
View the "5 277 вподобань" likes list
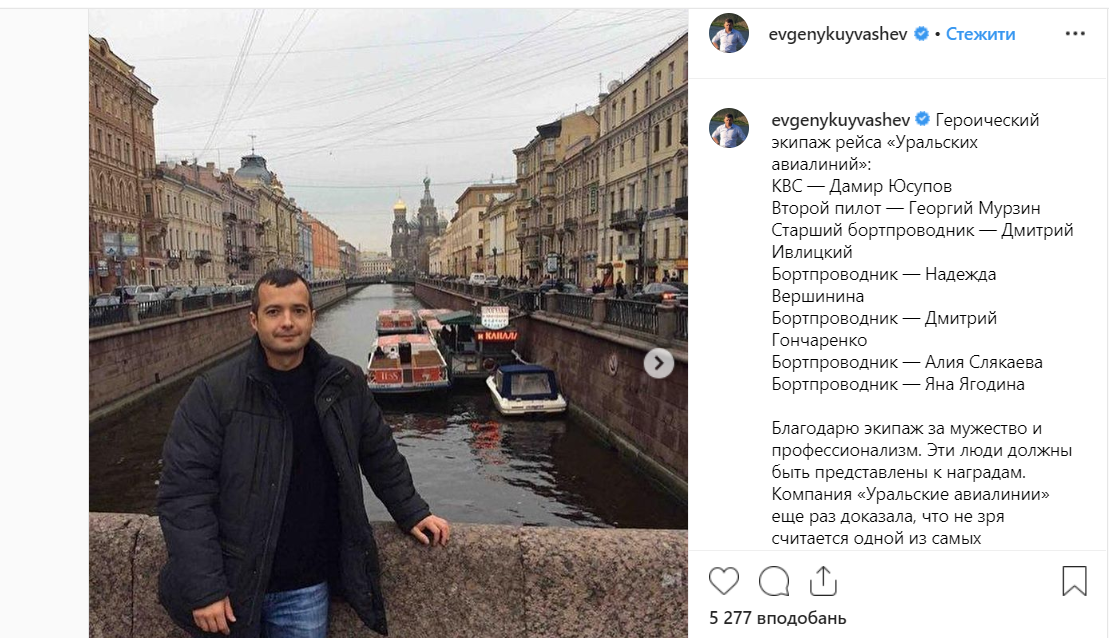pyautogui.click(x=777, y=617)
